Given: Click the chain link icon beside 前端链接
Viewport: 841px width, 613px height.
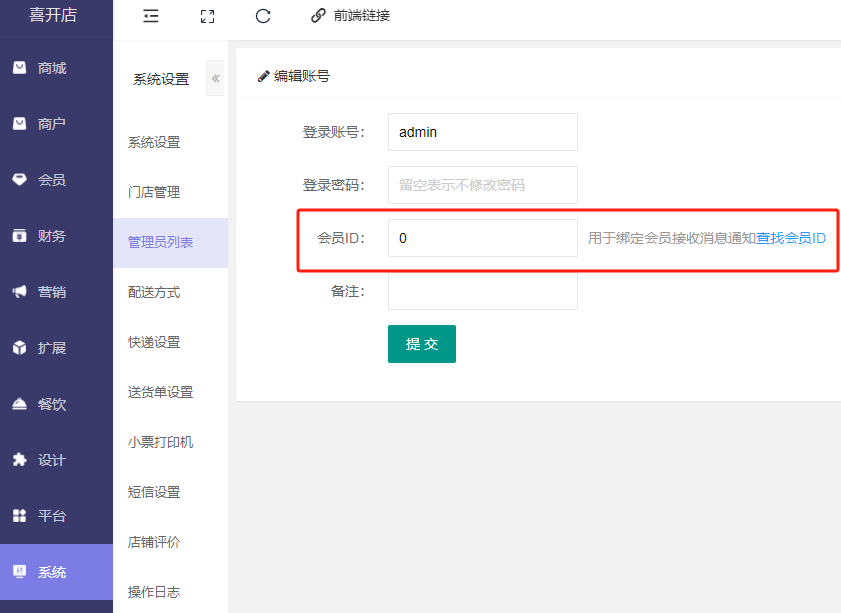Looking at the screenshot, I should click(318, 16).
